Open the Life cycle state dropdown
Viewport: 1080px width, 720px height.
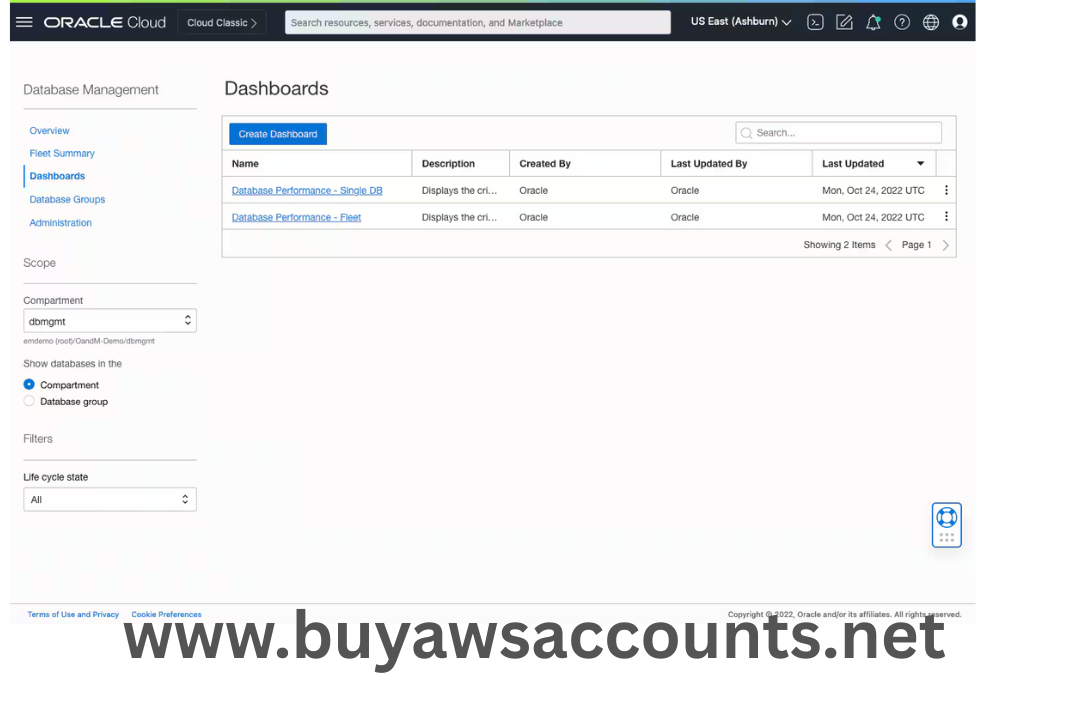110,500
